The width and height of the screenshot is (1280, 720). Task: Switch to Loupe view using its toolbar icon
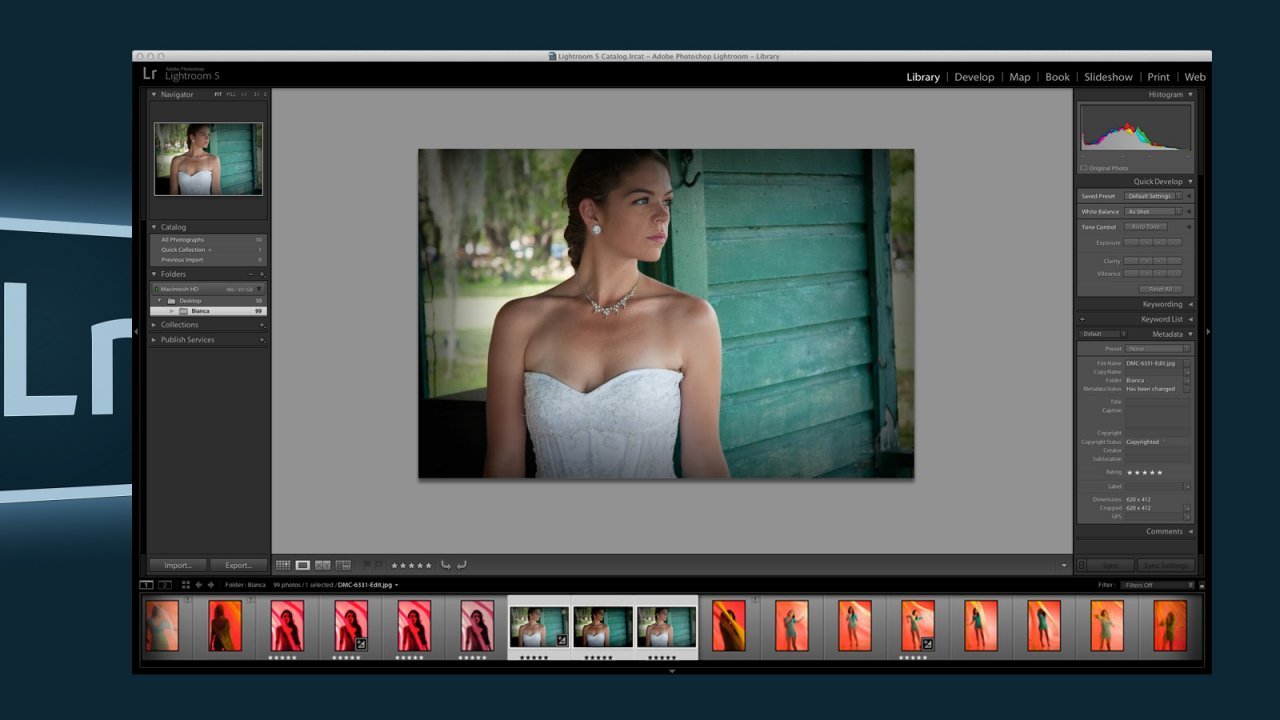(303, 565)
